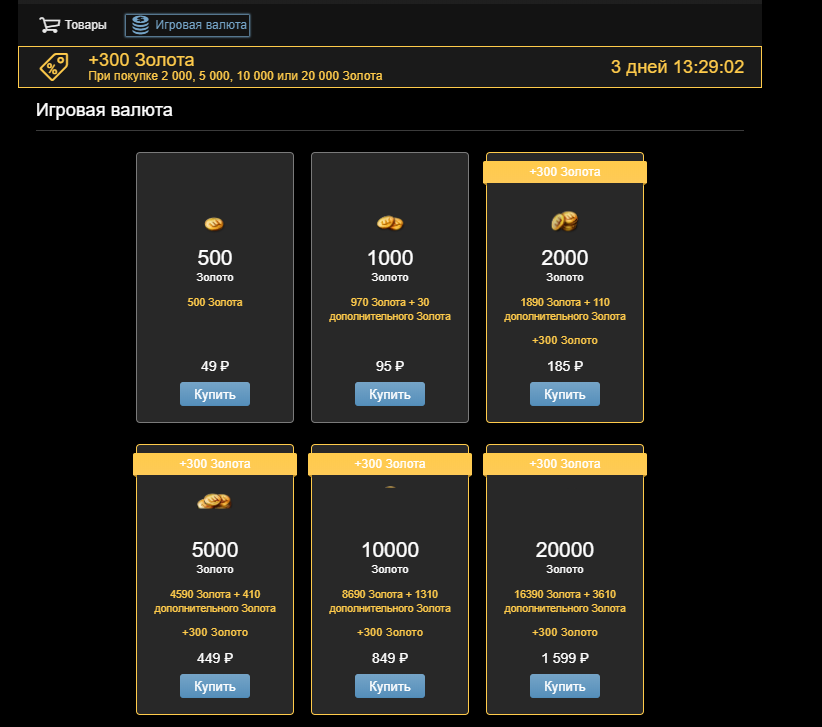Click the +300 Золота badge on the 2000 card

(x=565, y=172)
